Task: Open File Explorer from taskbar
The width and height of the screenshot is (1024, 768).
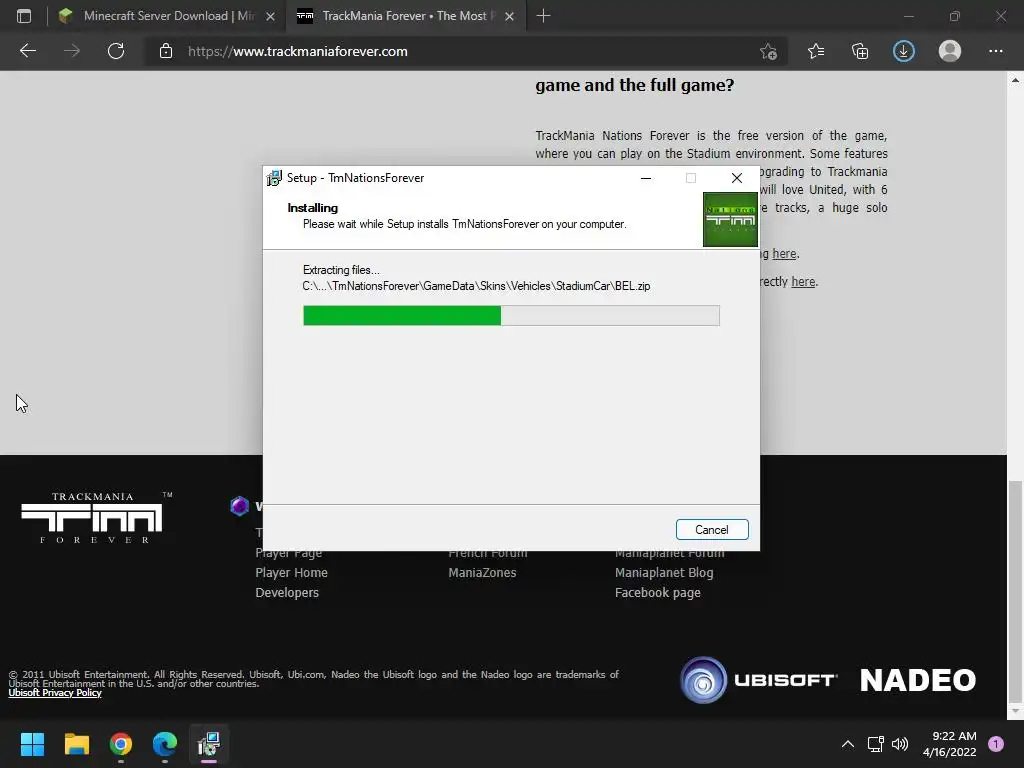Action: [x=76, y=744]
